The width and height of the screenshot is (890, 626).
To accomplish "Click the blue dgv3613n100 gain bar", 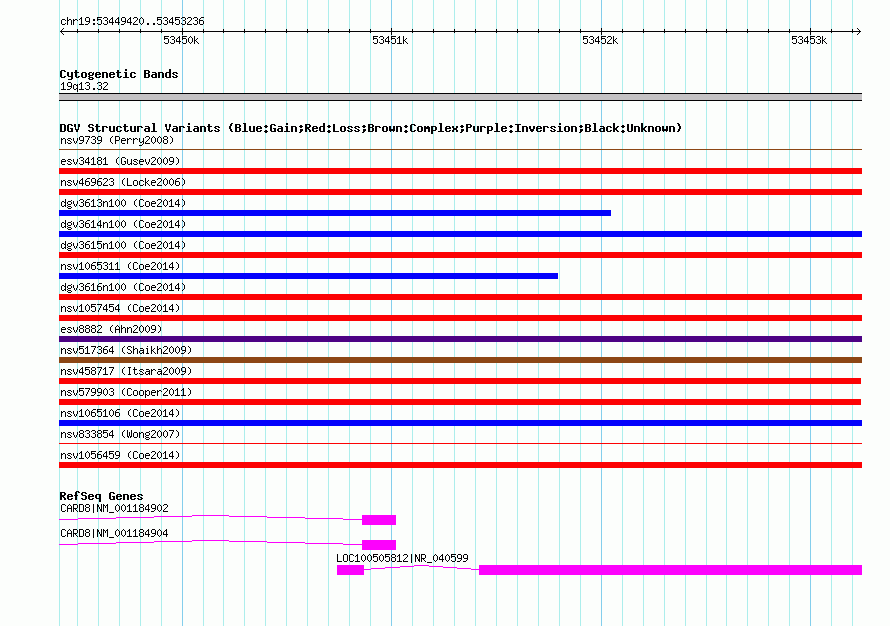I will (335, 213).
